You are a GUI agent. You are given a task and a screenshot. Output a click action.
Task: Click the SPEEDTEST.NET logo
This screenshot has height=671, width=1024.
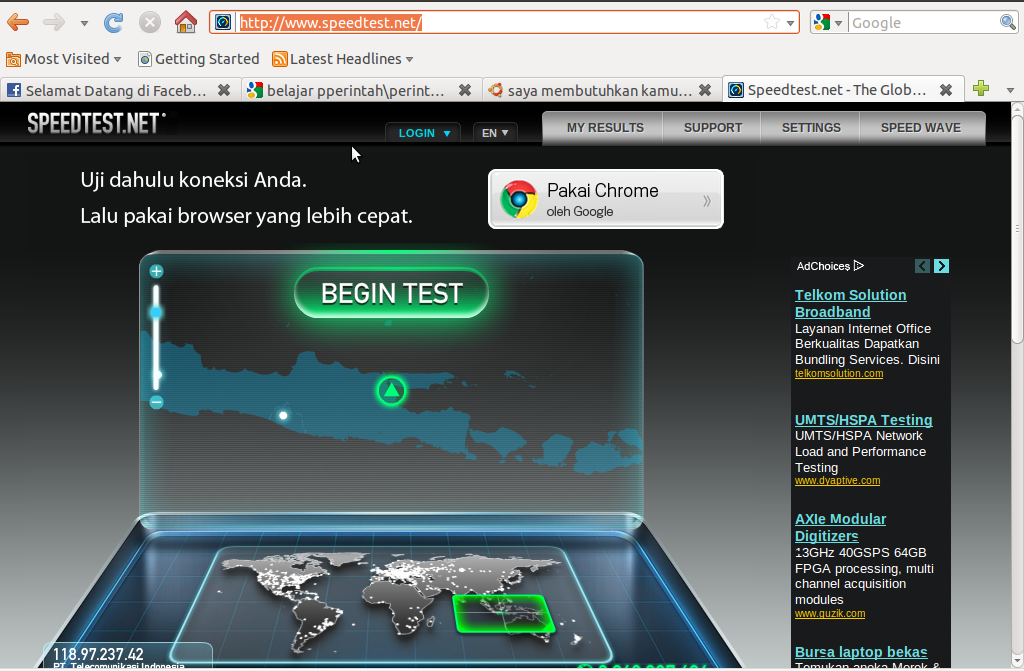[x=97, y=123]
